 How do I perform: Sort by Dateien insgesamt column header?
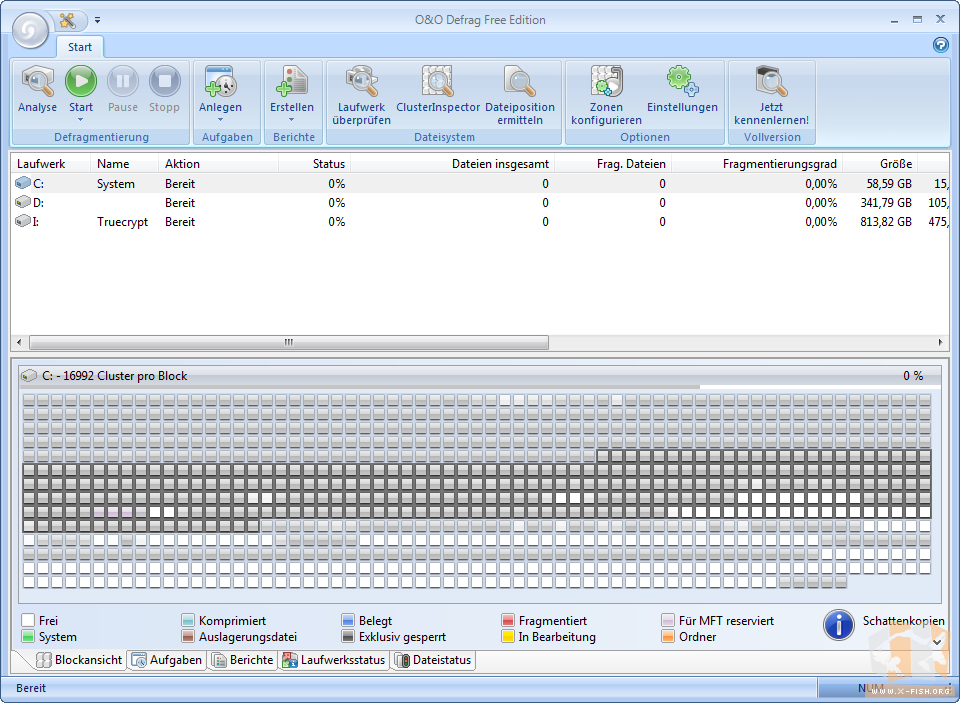[452, 164]
